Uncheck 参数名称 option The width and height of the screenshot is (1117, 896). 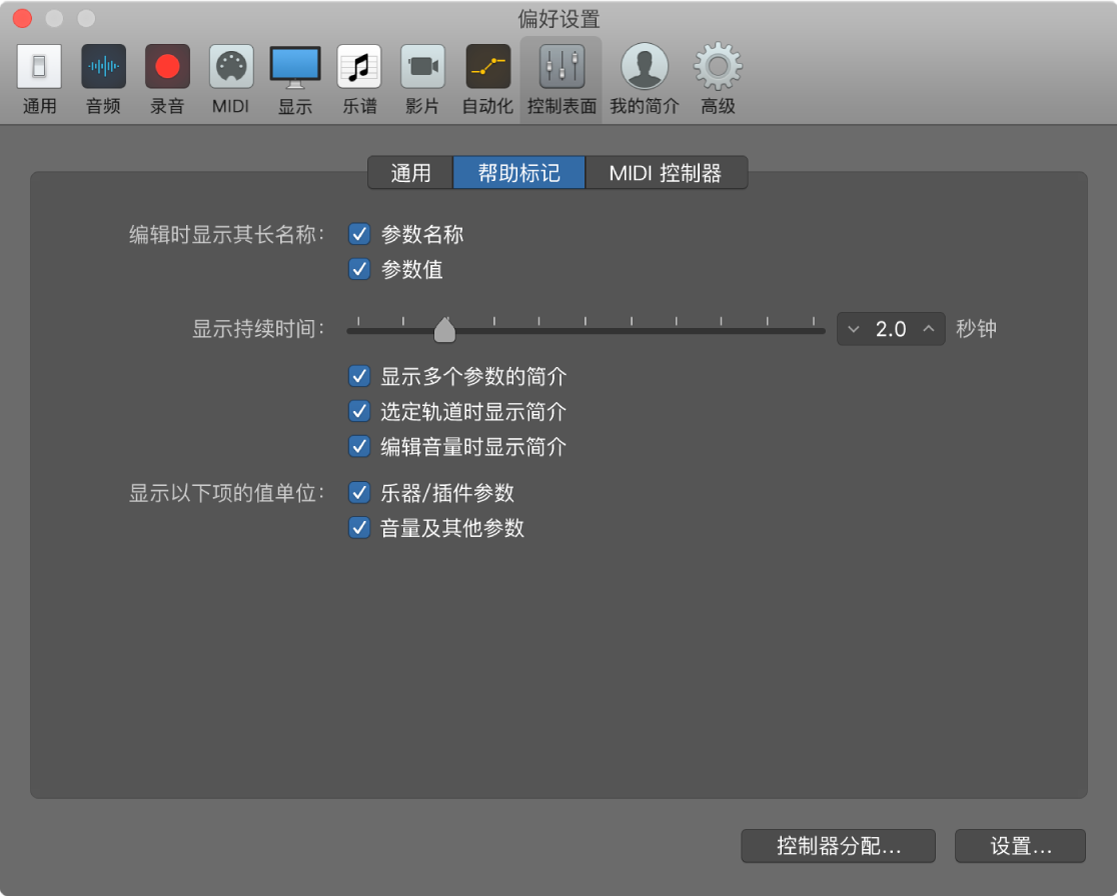[x=359, y=234]
